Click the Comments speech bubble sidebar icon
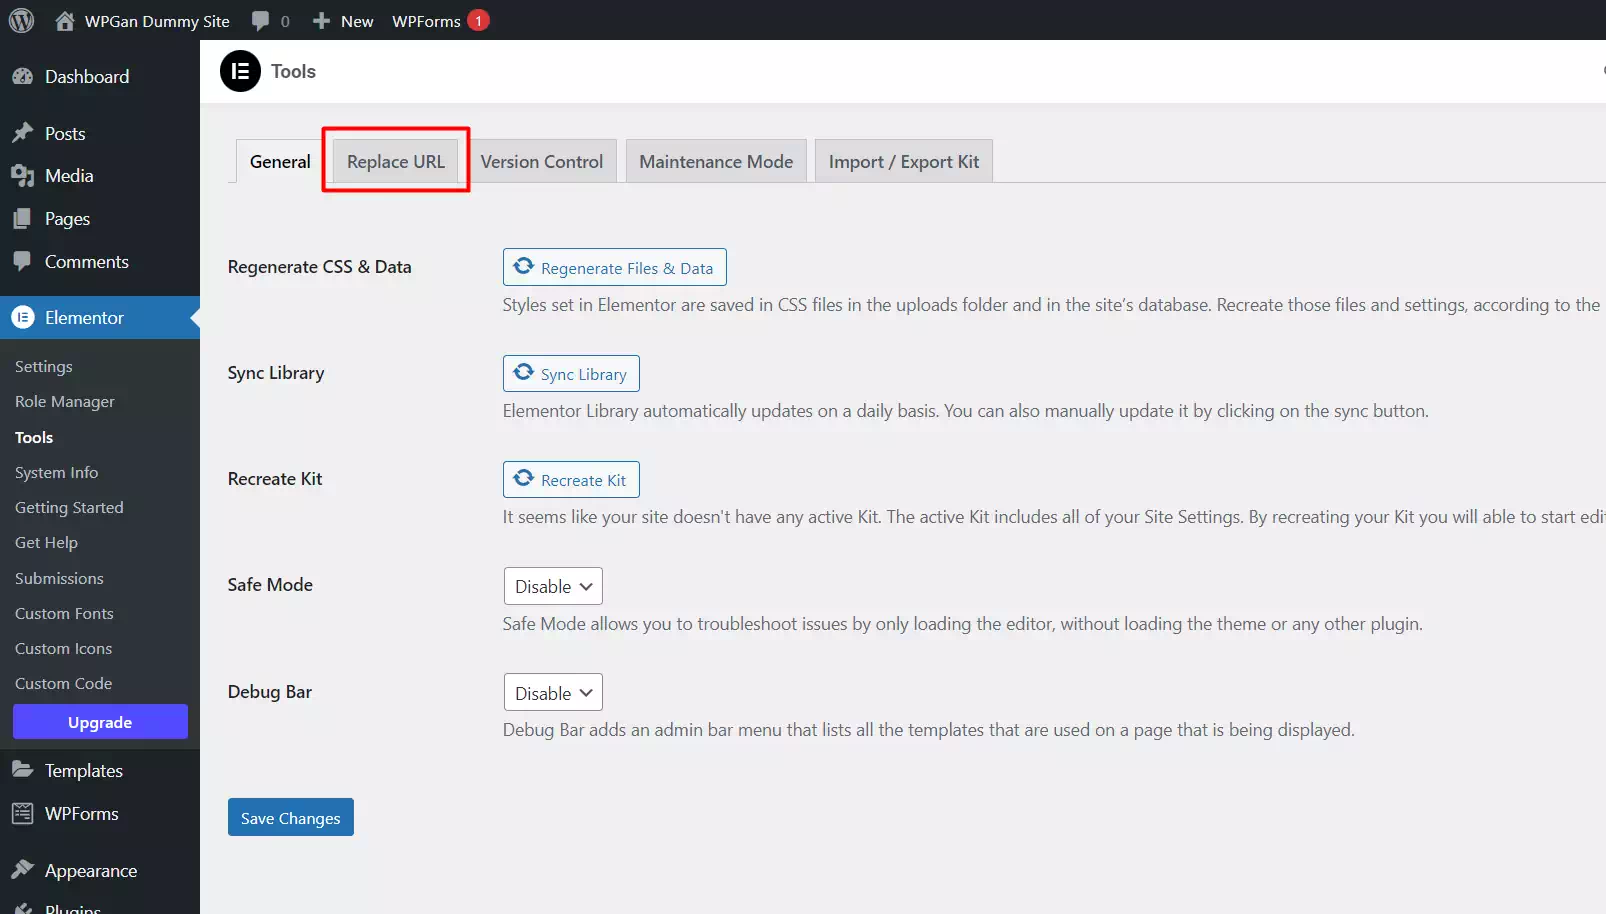This screenshot has width=1606, height=914. [x=22, y=262]
